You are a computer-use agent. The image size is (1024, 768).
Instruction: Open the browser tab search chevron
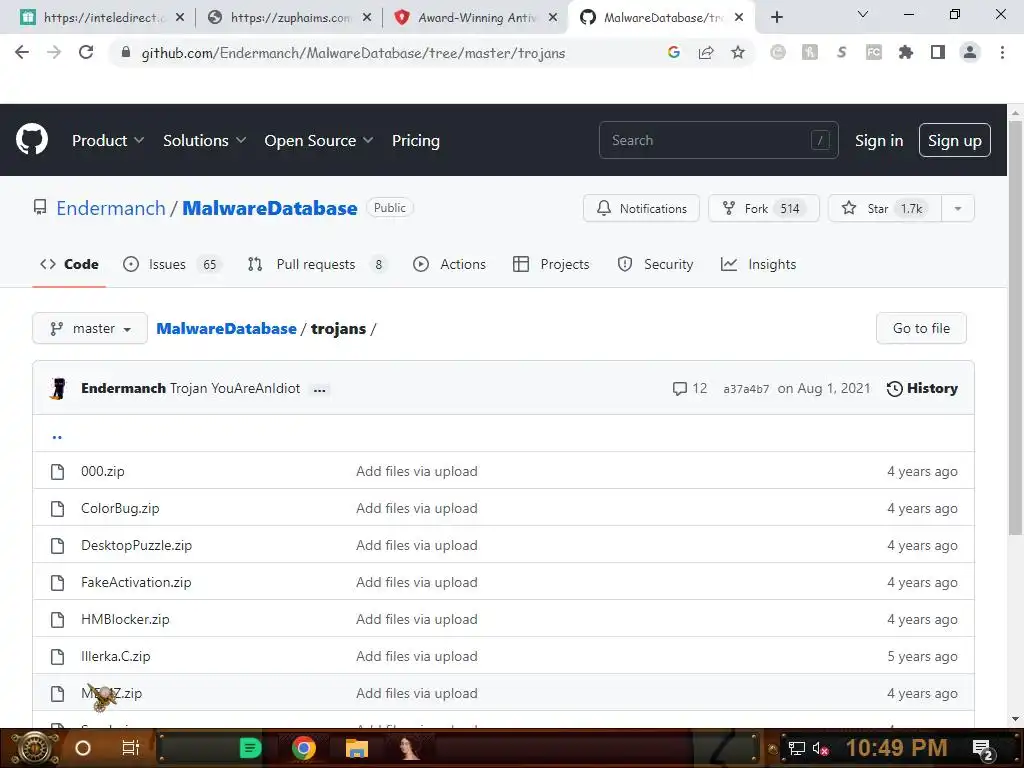863,14
